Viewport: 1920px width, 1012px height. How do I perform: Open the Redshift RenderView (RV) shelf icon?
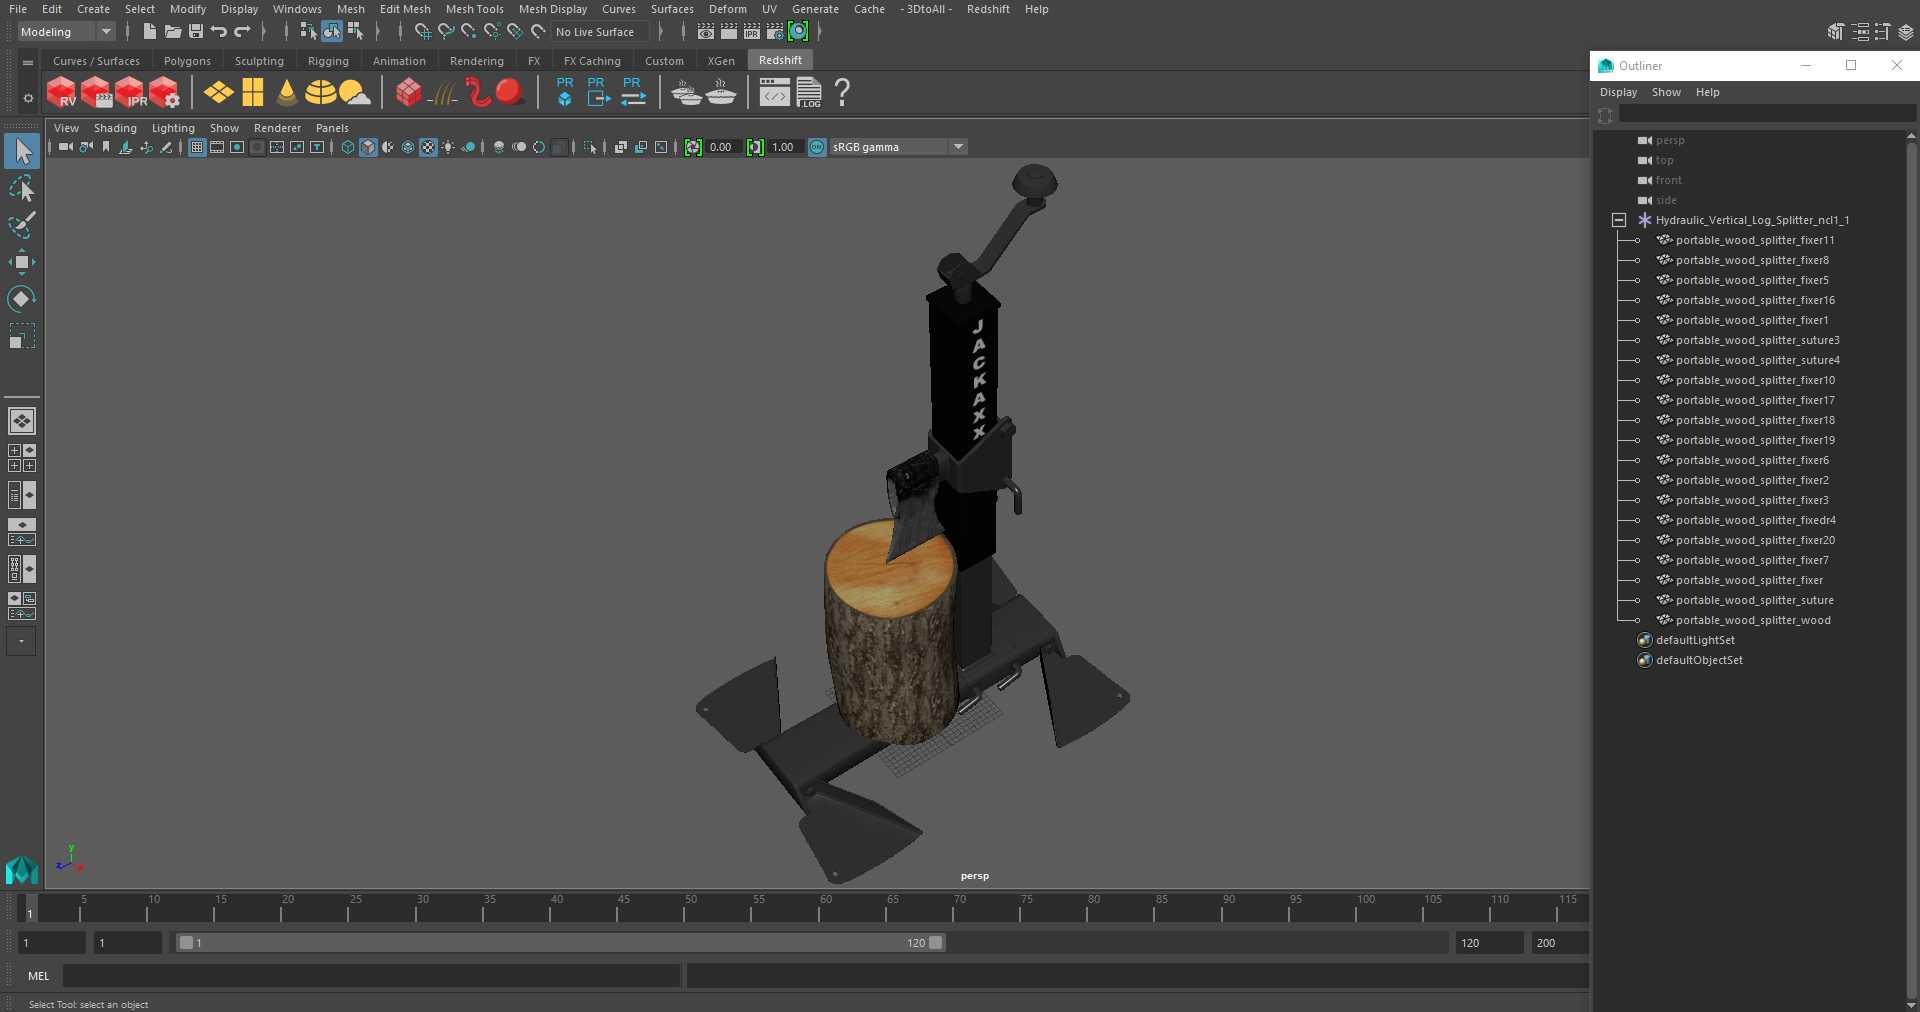61,92
